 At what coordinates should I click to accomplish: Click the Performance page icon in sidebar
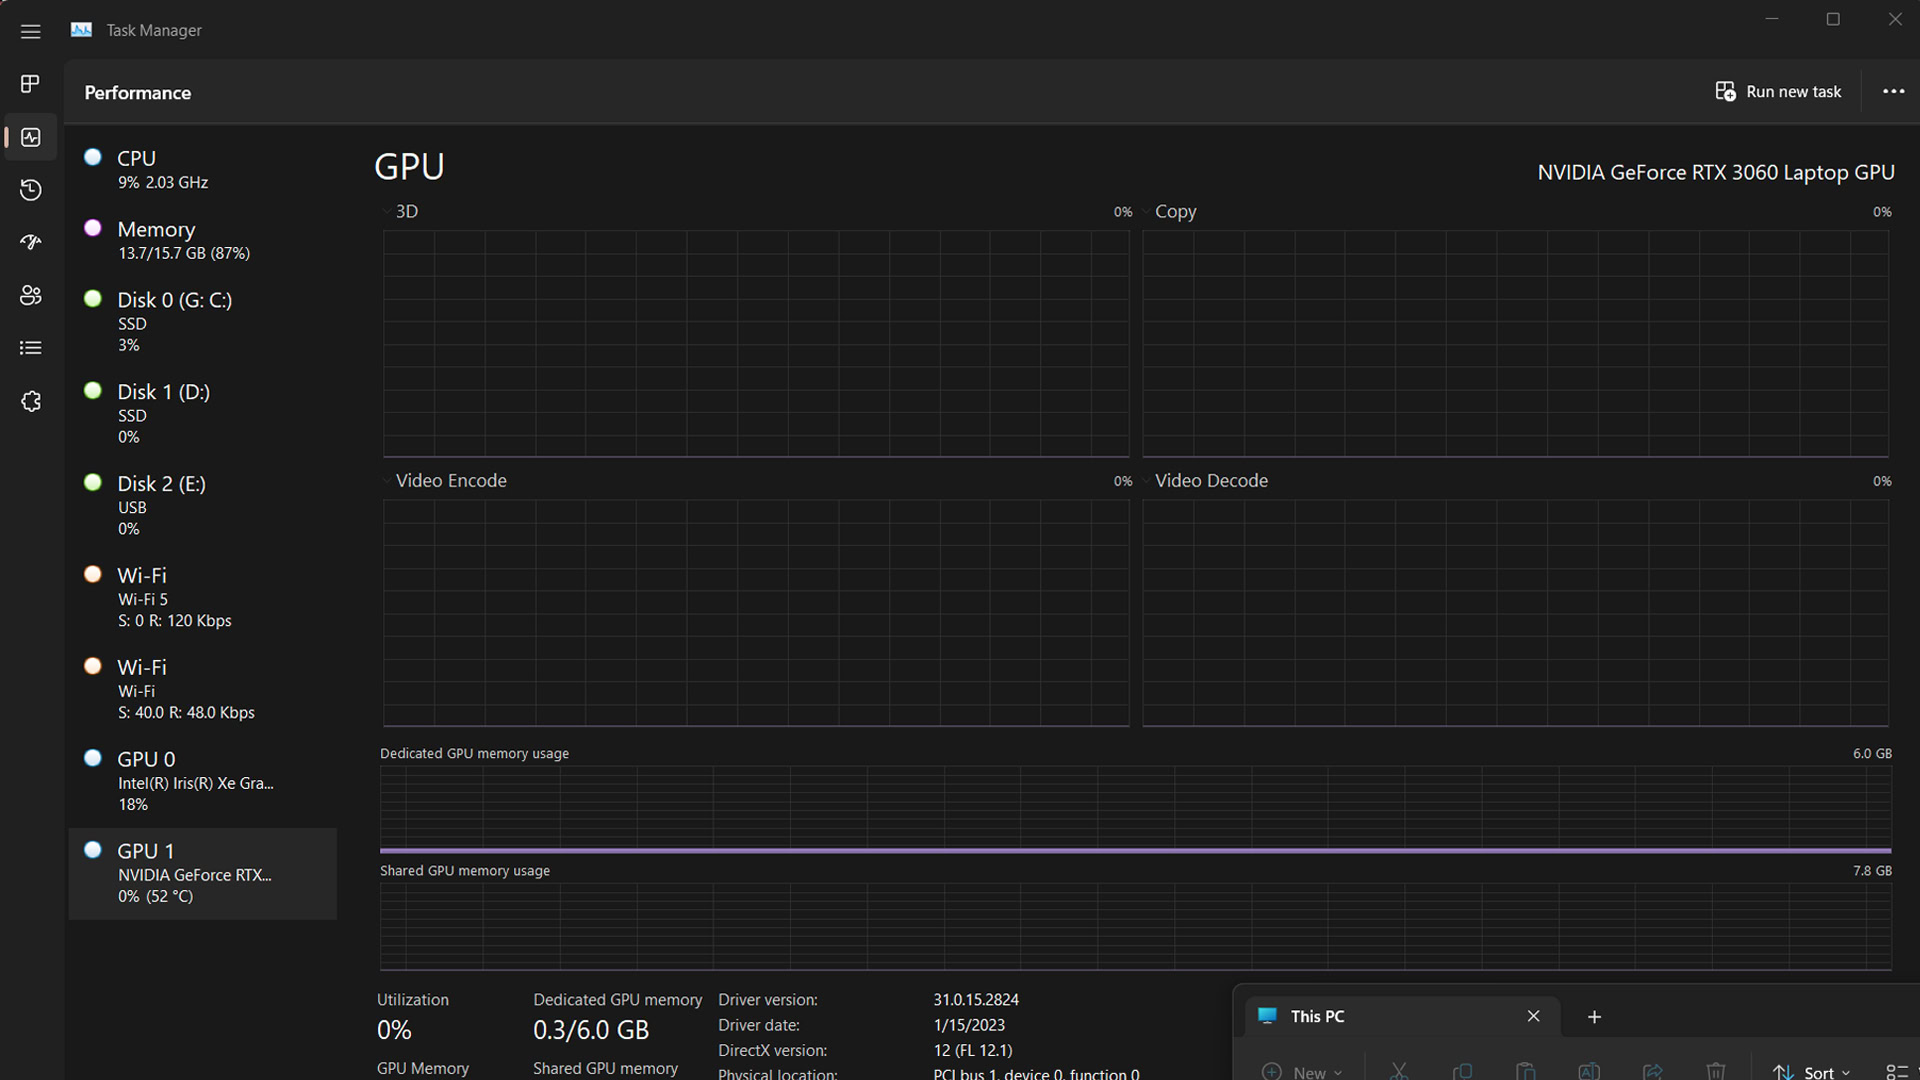30,137
